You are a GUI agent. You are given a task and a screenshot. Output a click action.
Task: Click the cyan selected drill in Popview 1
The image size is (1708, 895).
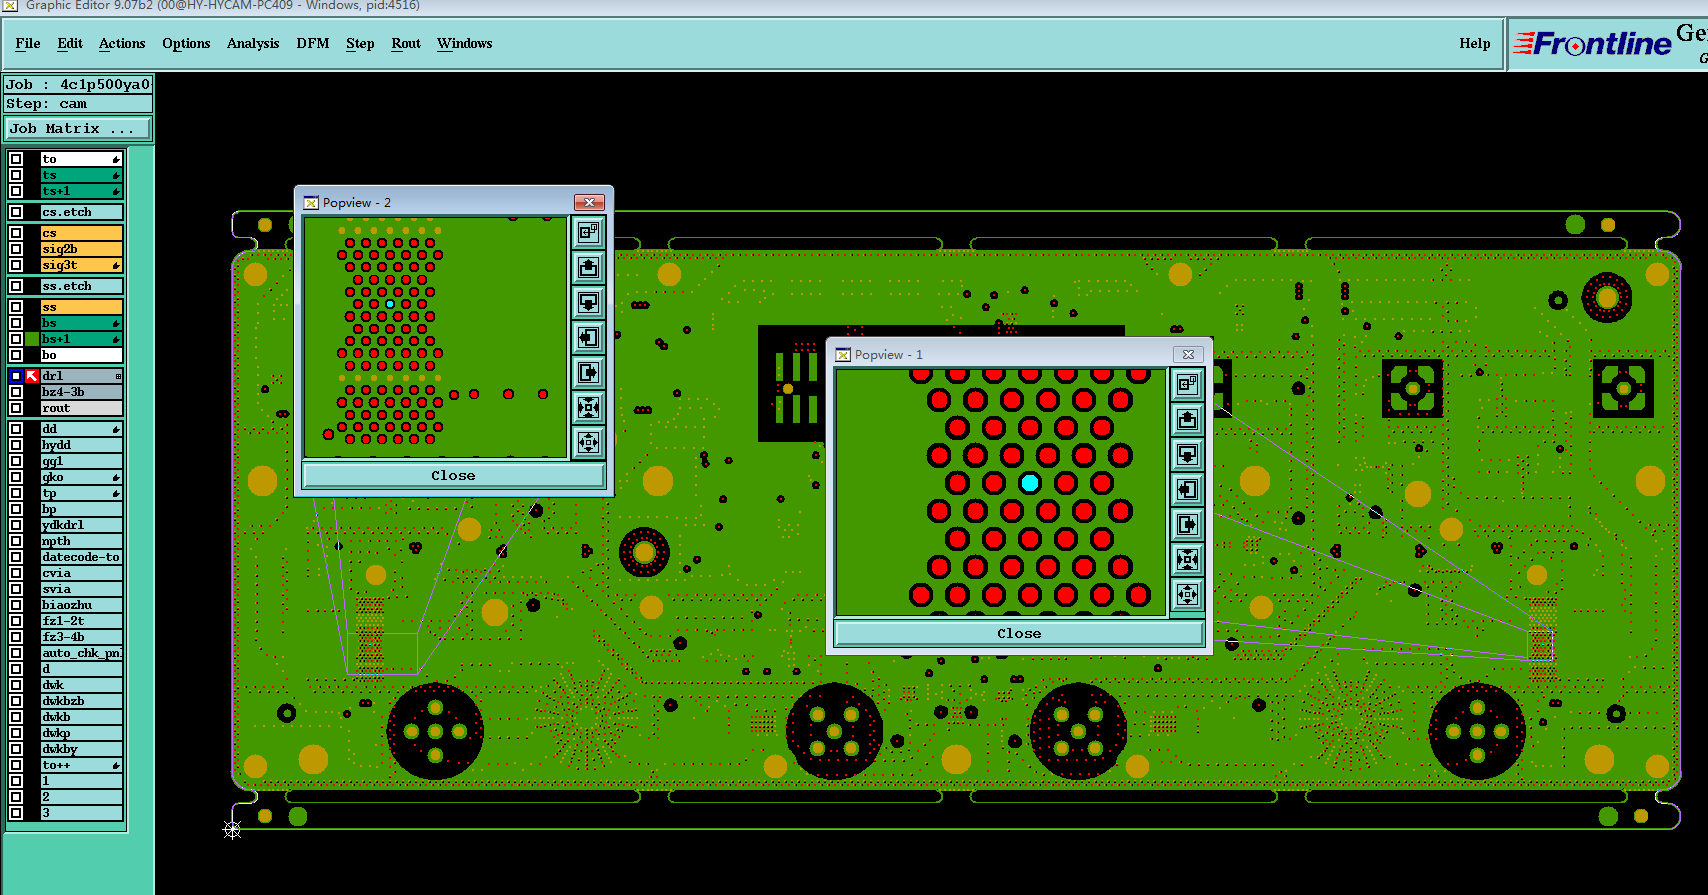(x=1030, y=483)
